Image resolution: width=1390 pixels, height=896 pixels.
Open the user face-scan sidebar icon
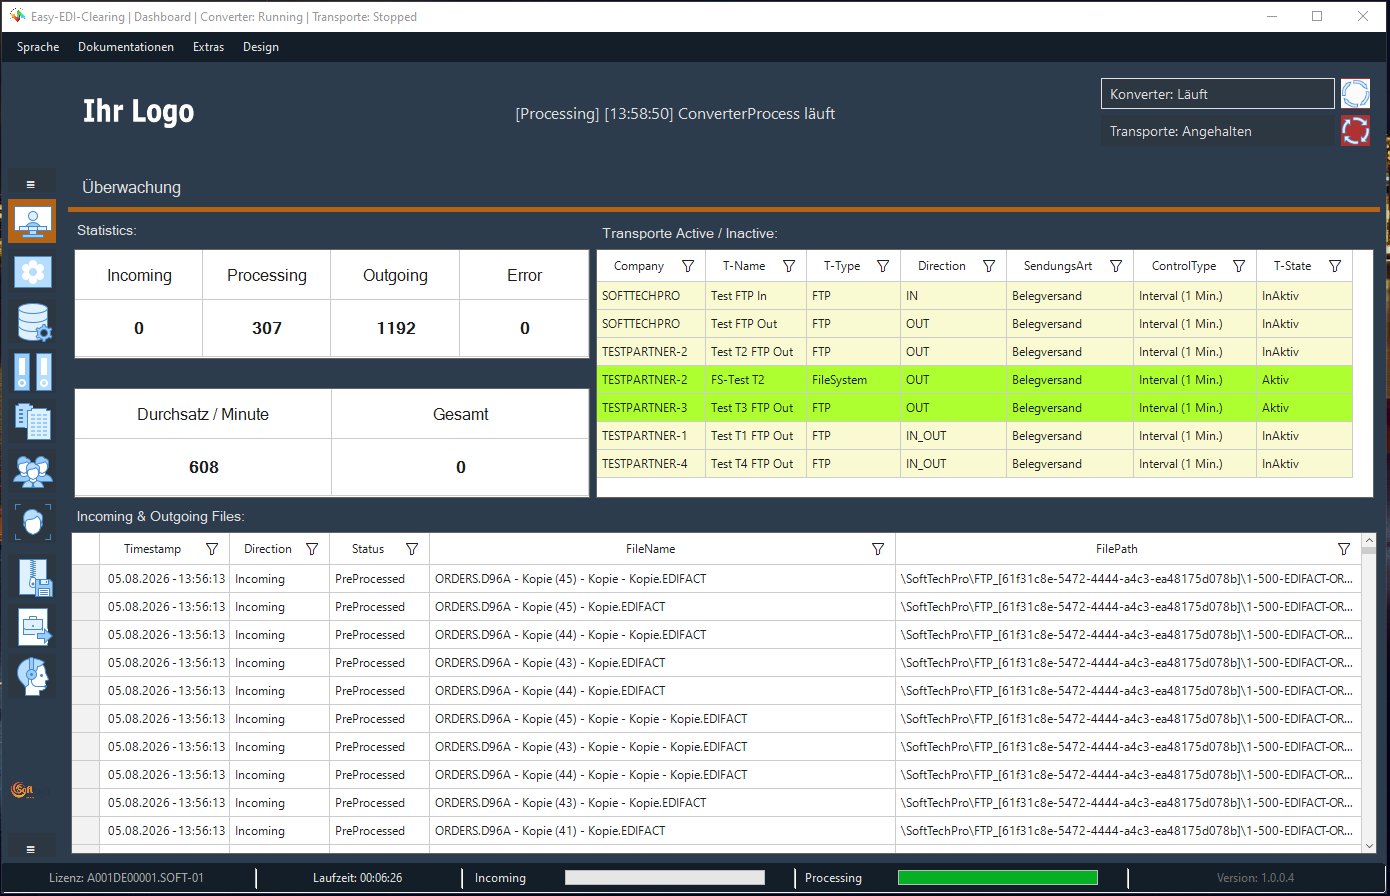point(33,522)
